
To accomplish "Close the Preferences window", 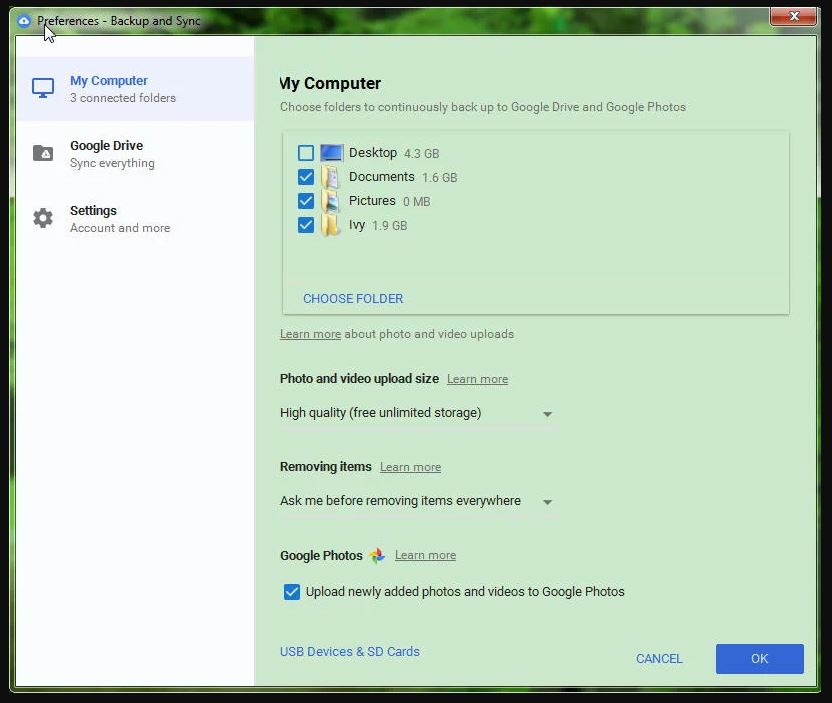I will pyautogui.click(x=793, y=16).
